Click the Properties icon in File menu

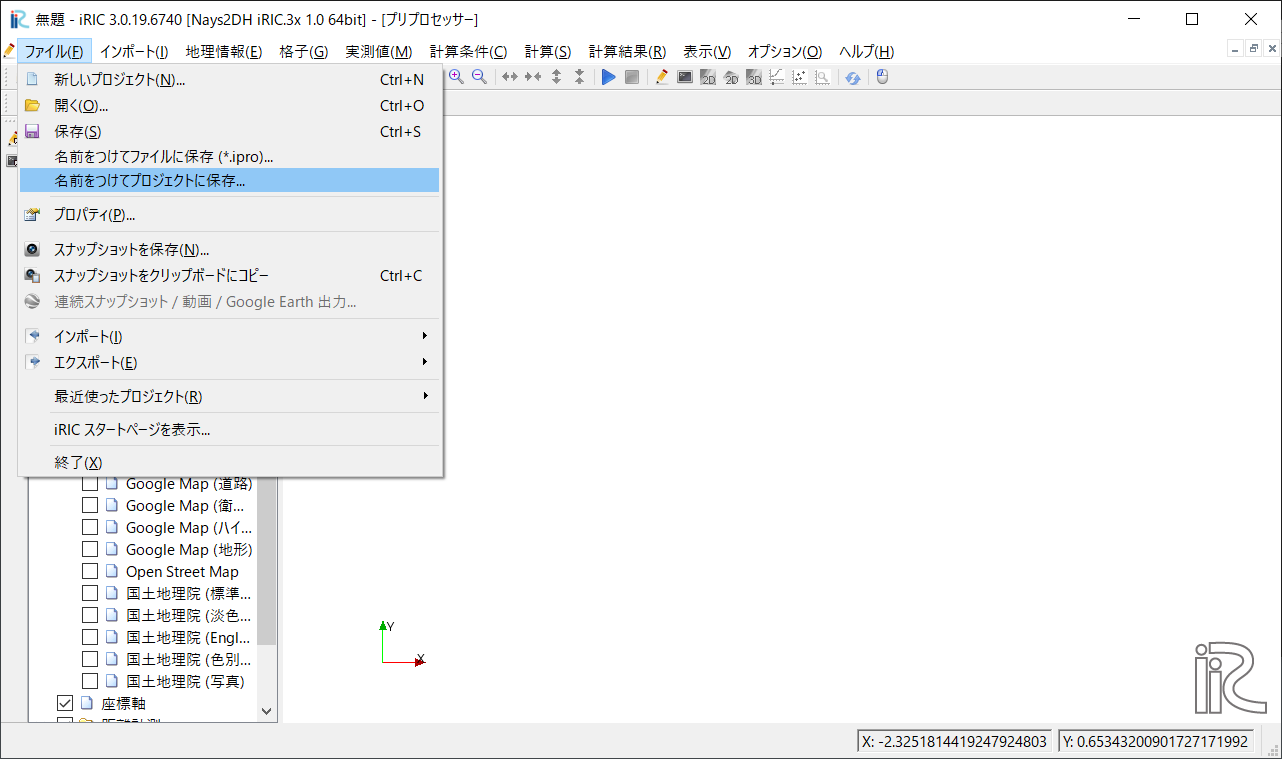coord(32,214)
